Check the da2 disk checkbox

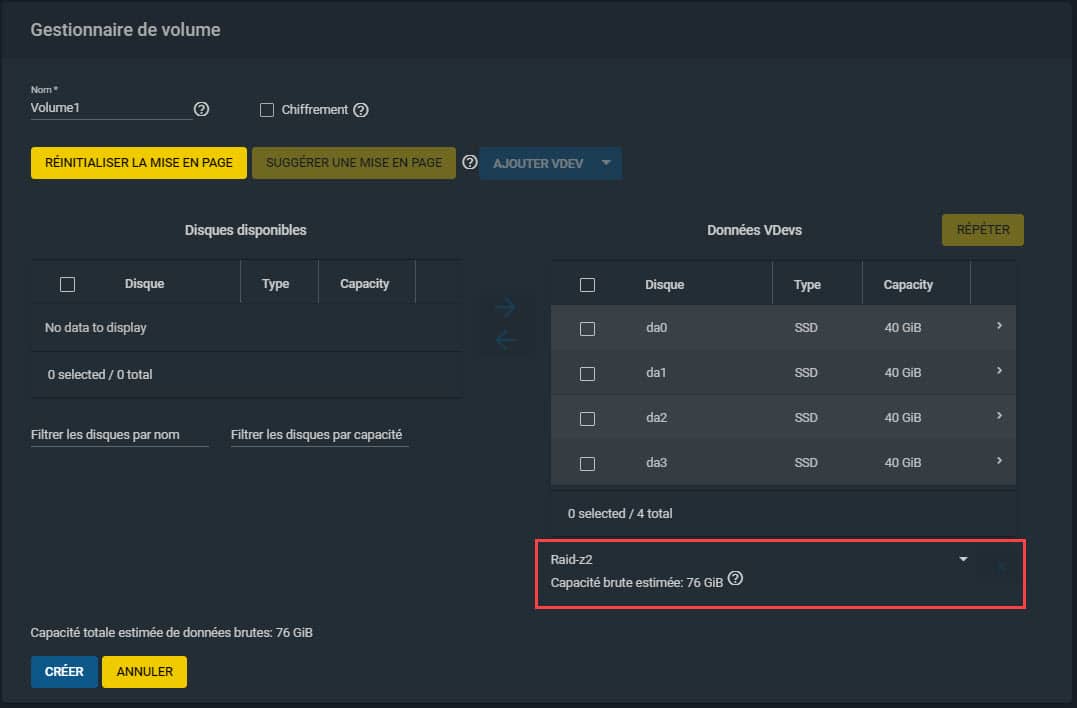[x=587, y=419]
